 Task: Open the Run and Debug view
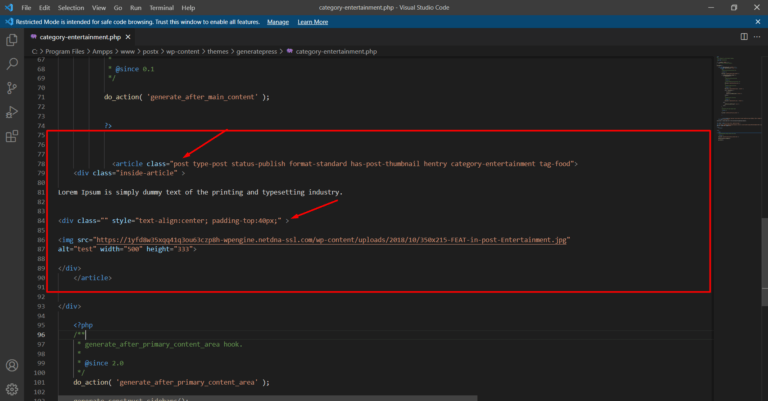click(x=12, y=112)
